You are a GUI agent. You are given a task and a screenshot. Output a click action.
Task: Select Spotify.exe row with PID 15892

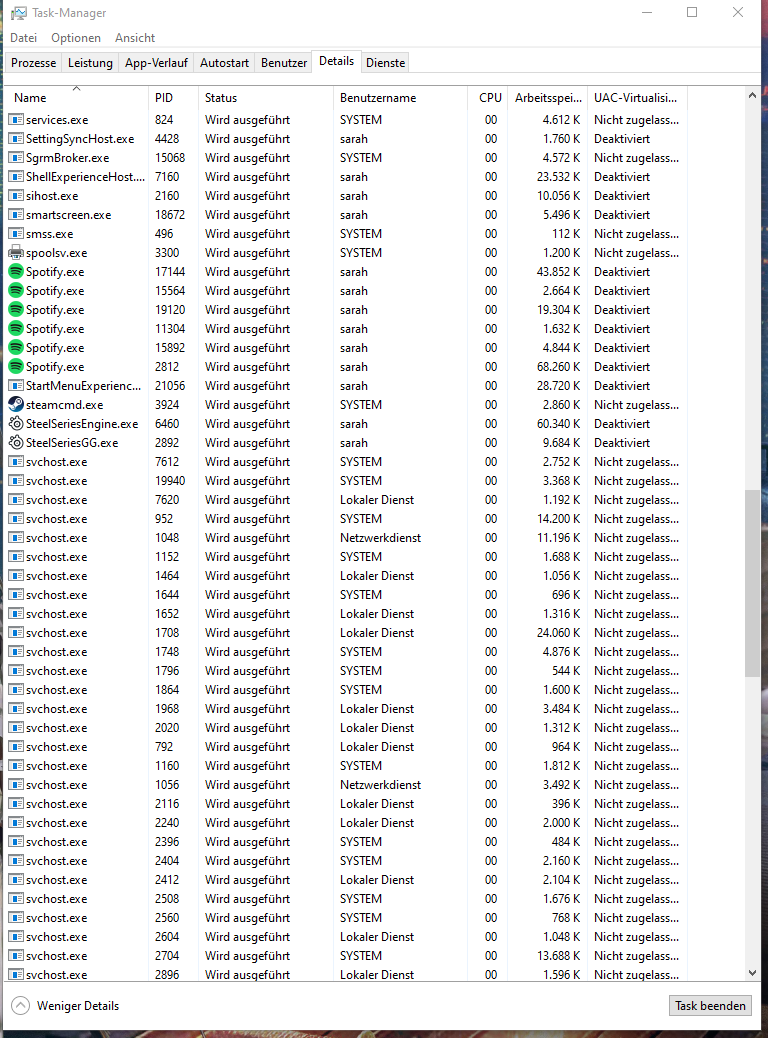[x=346, y=348]
